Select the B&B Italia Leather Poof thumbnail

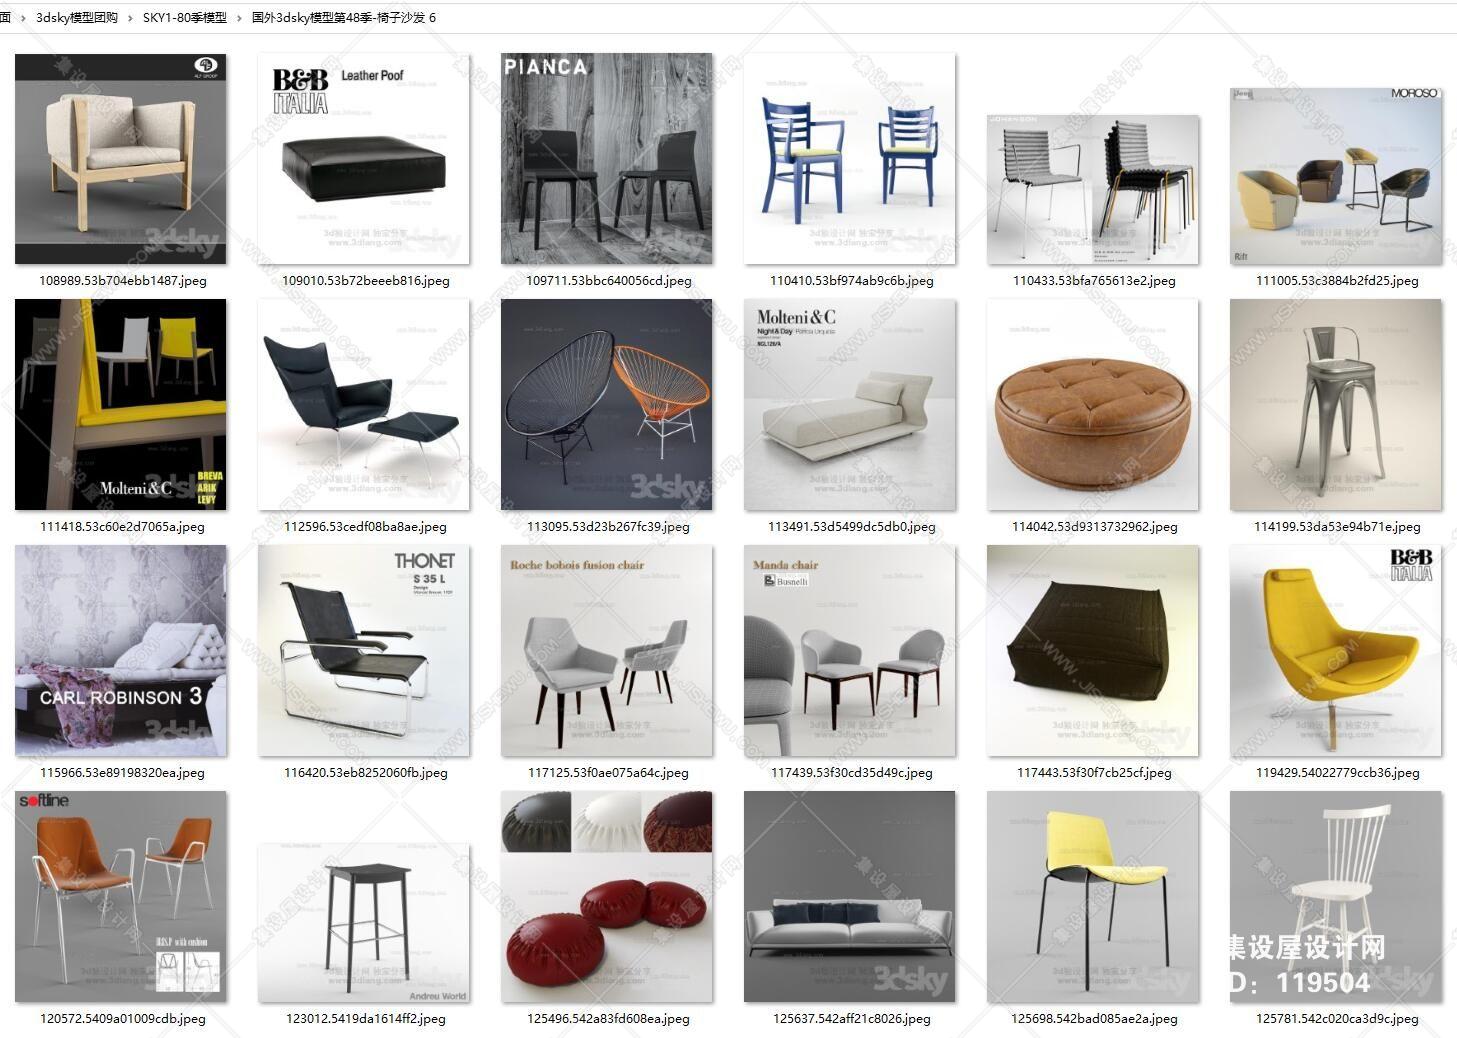(x=364, y=159)
